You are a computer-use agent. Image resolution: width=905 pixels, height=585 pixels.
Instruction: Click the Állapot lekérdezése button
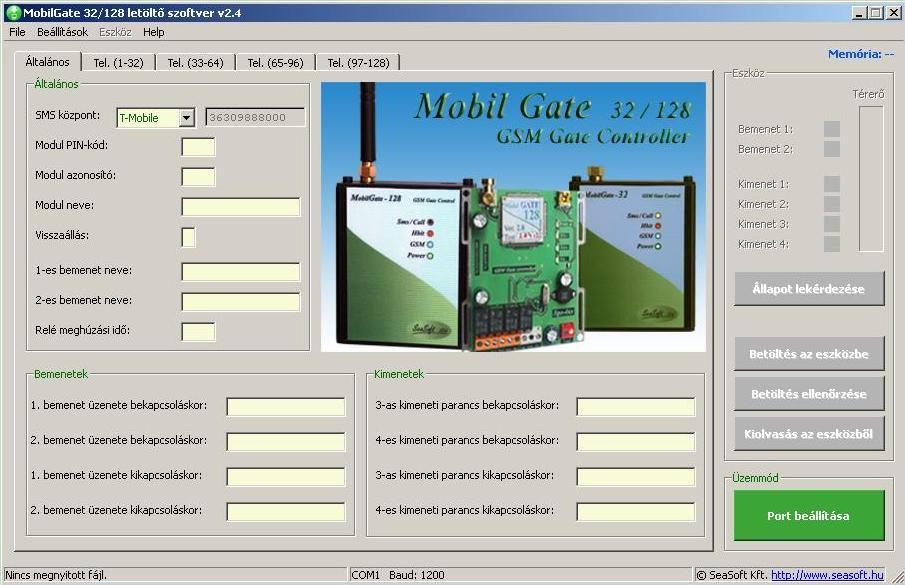click(809, 289)
